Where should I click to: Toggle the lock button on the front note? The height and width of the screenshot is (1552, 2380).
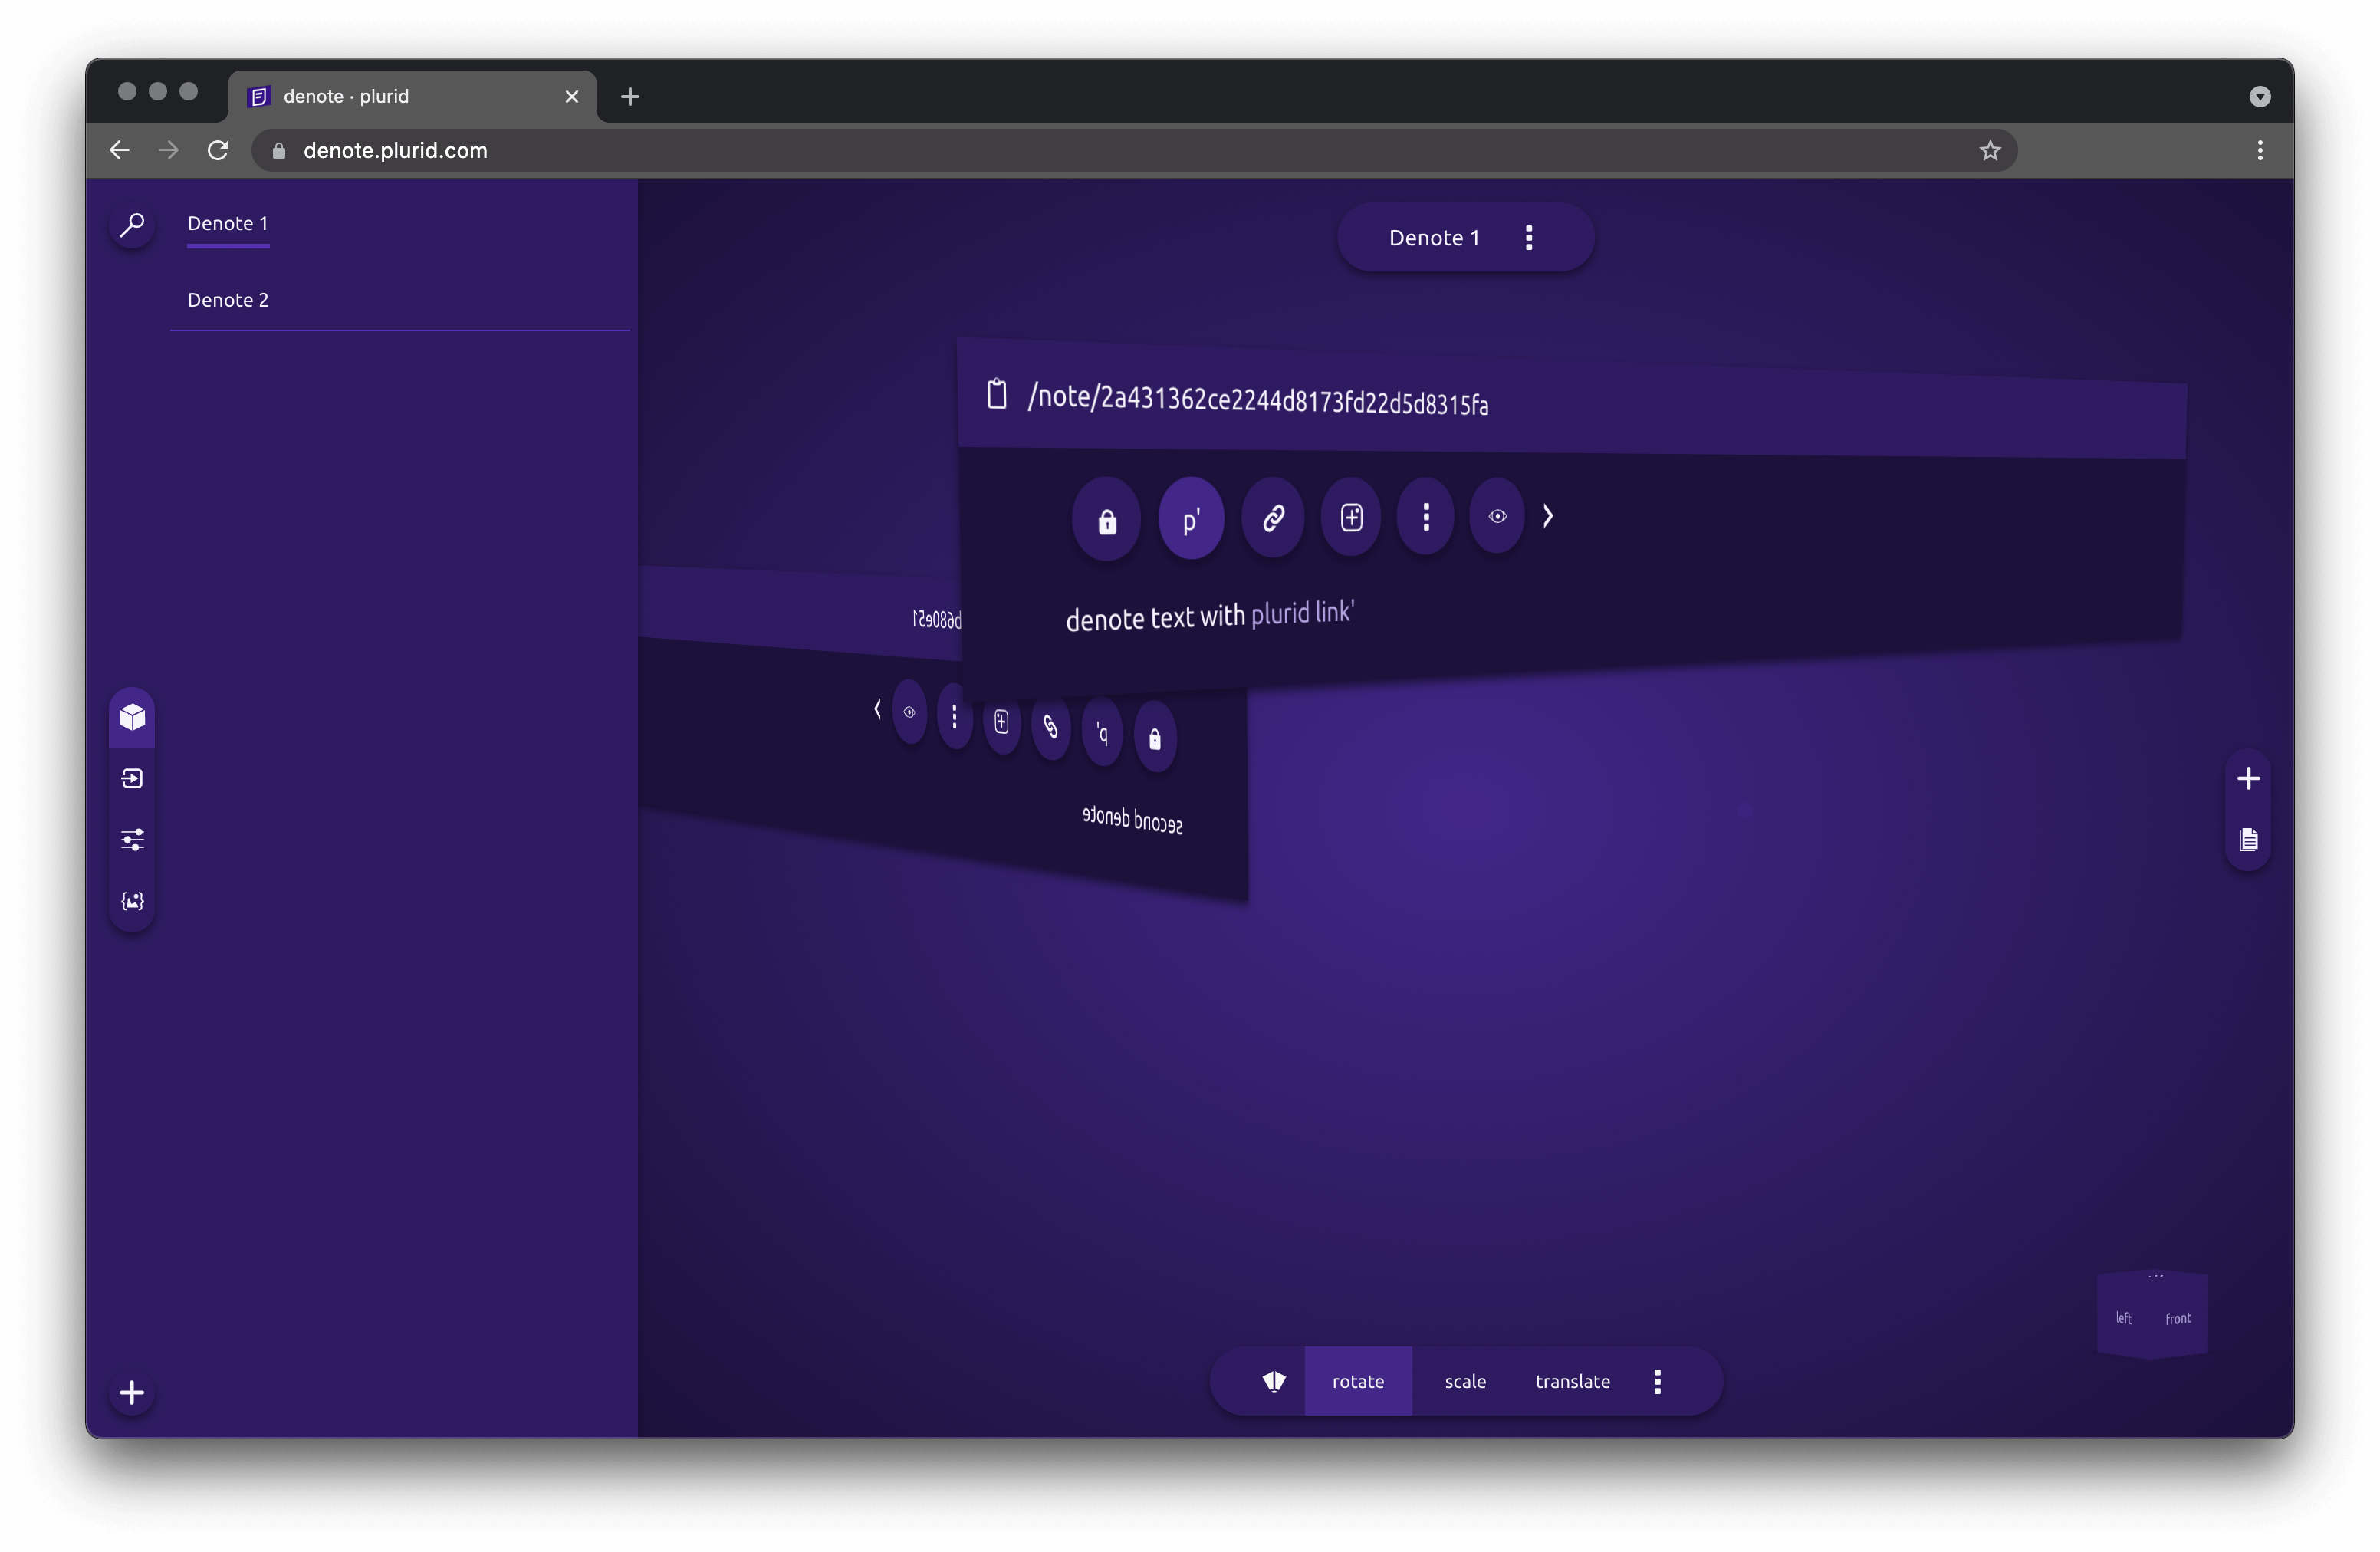pyautogui.click(x=1106, y=521)
